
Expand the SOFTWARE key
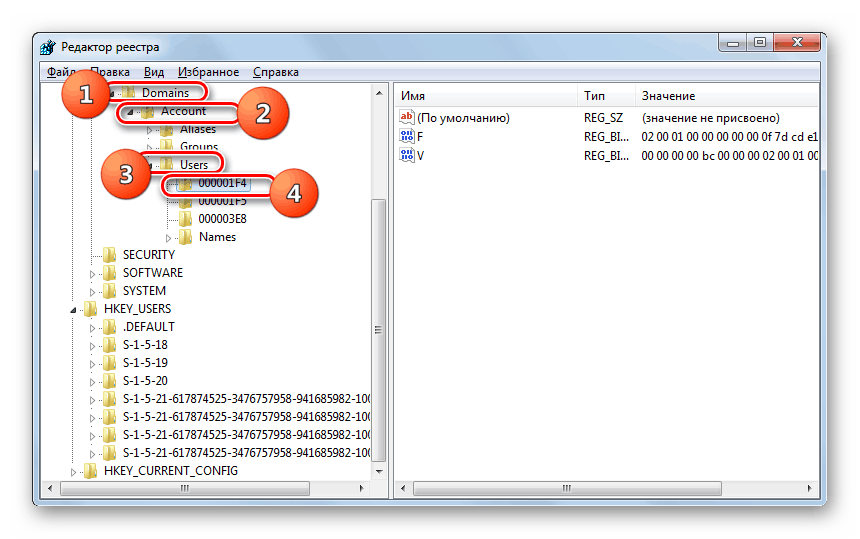pos(93,274)
